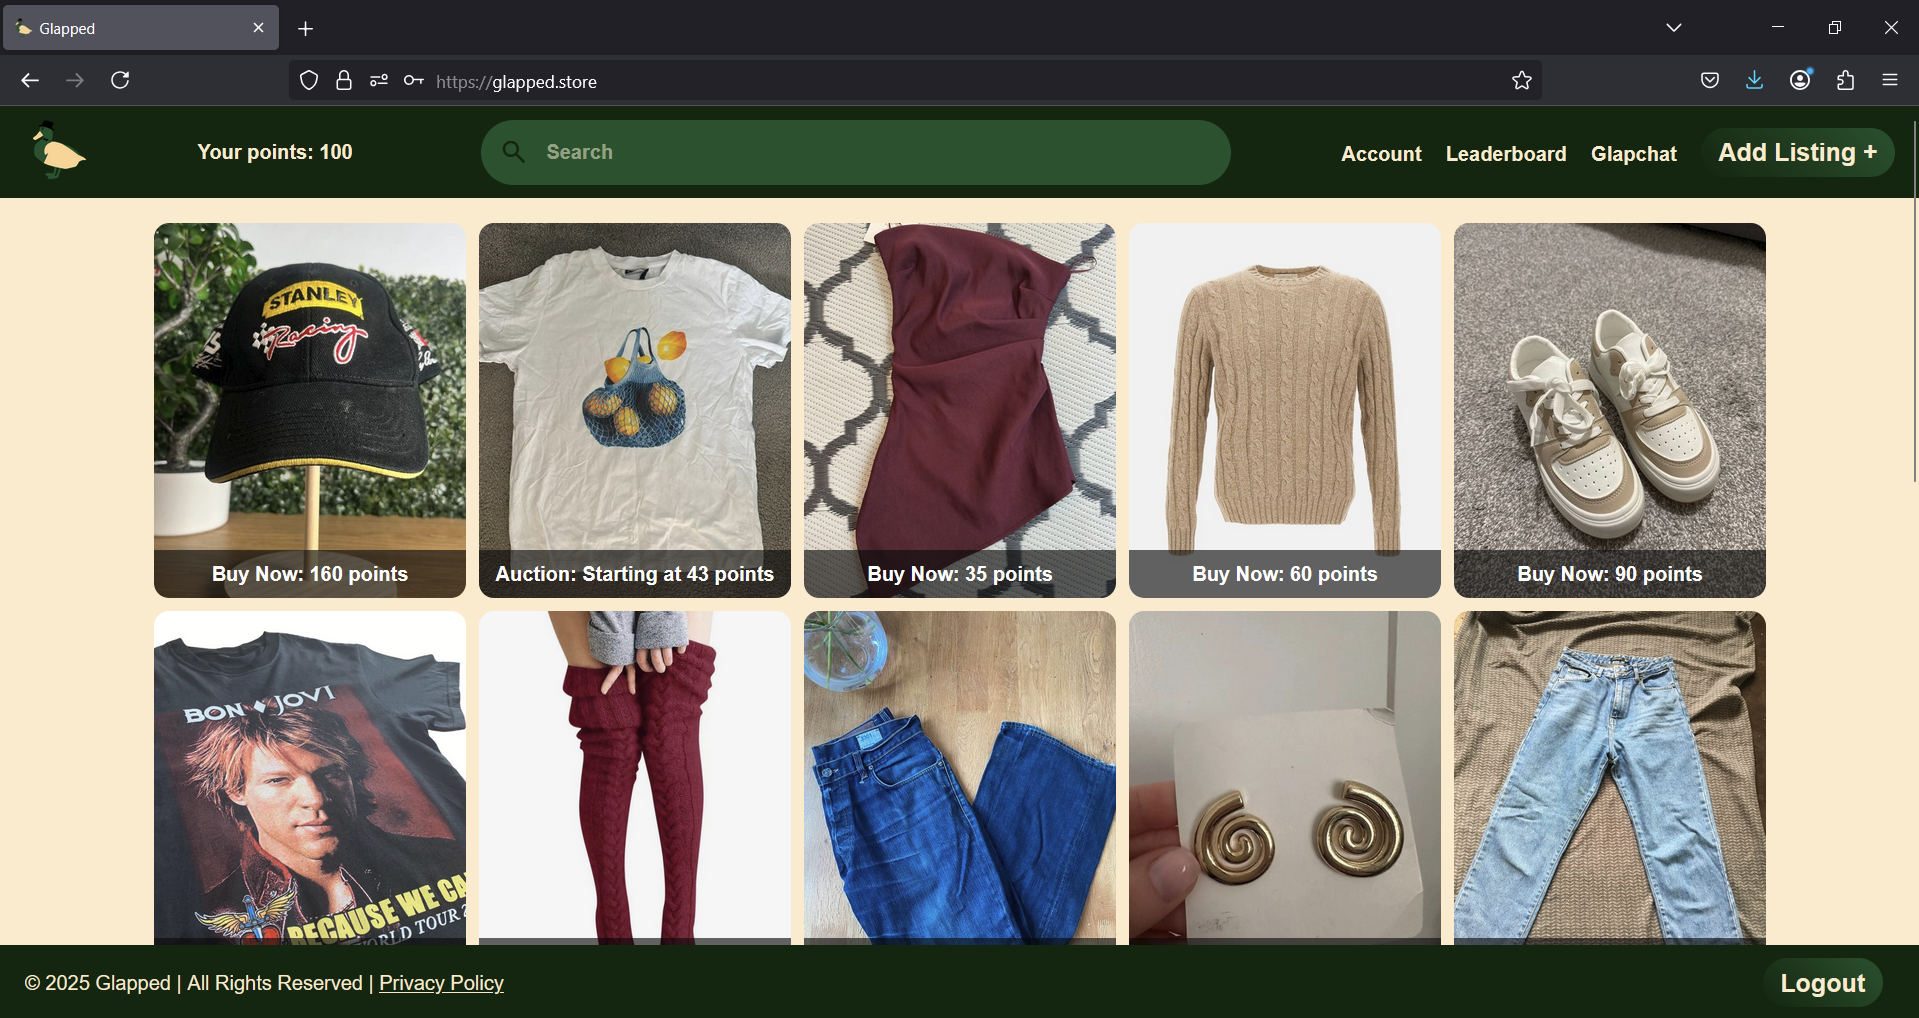
Task: Click the saved password key icon
Action: 413,81
